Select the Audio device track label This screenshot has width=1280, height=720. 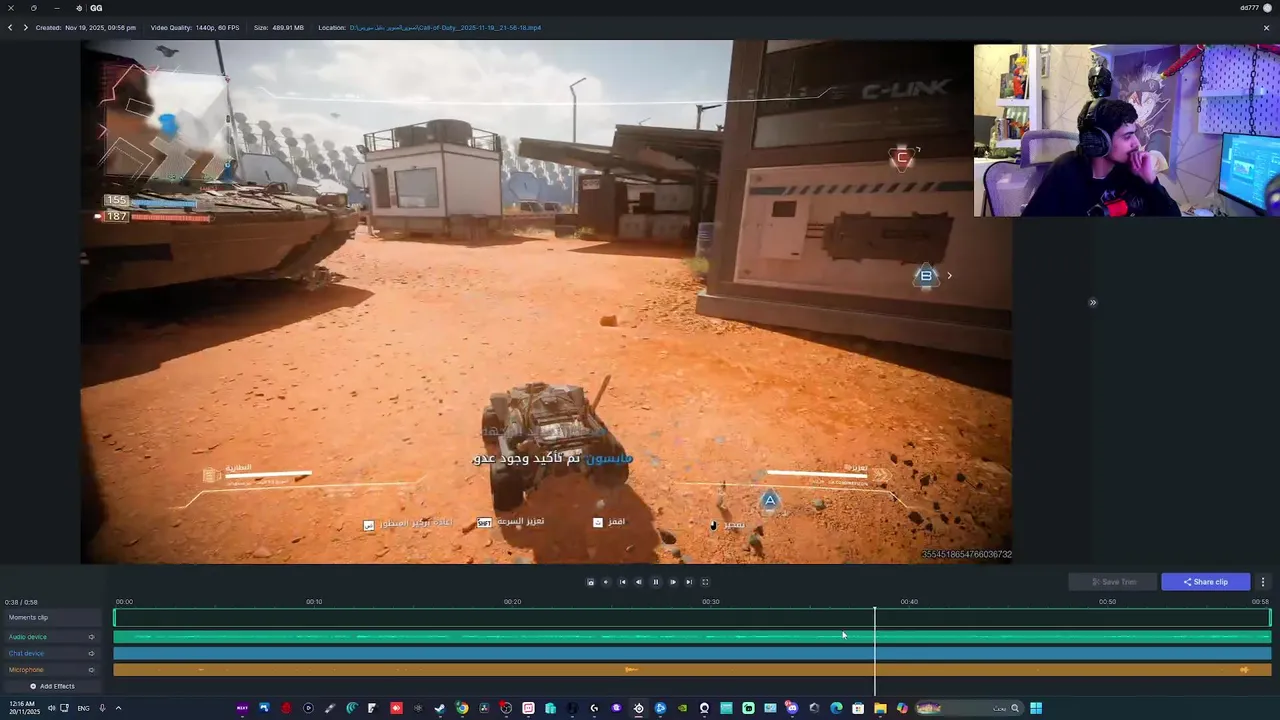point(27,637)
